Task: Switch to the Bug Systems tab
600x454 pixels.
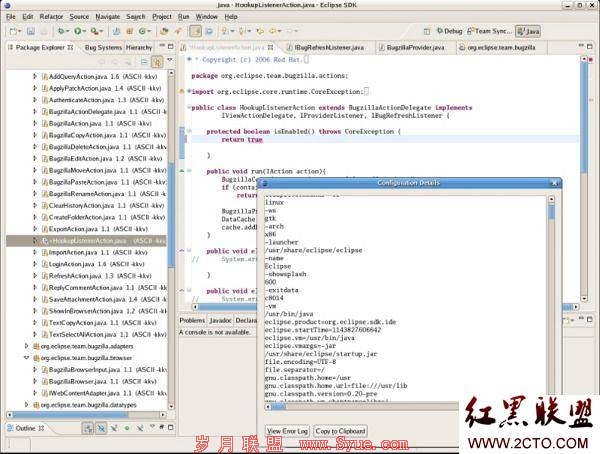Action: click(103, 47)
